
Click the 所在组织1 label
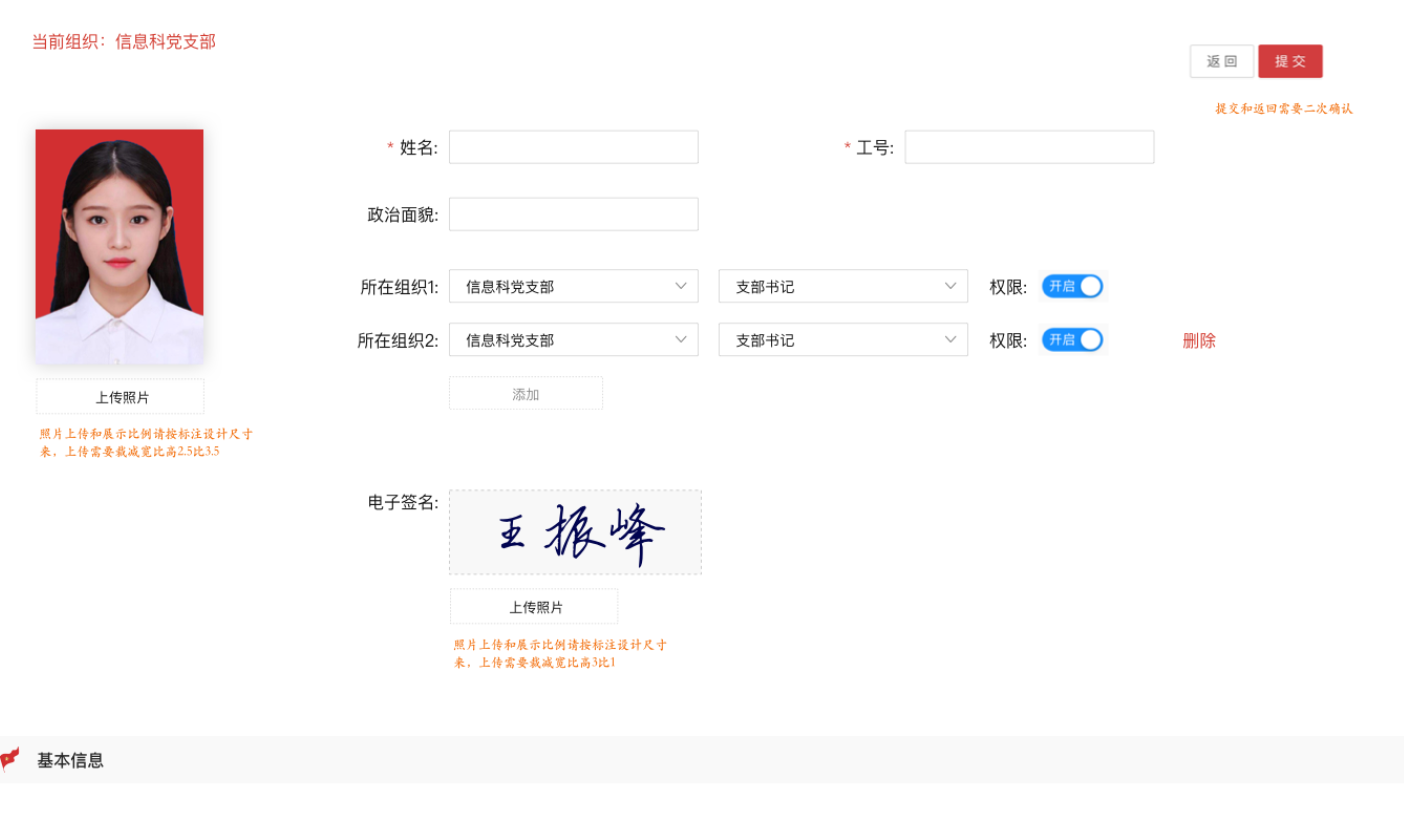point(399,287)
